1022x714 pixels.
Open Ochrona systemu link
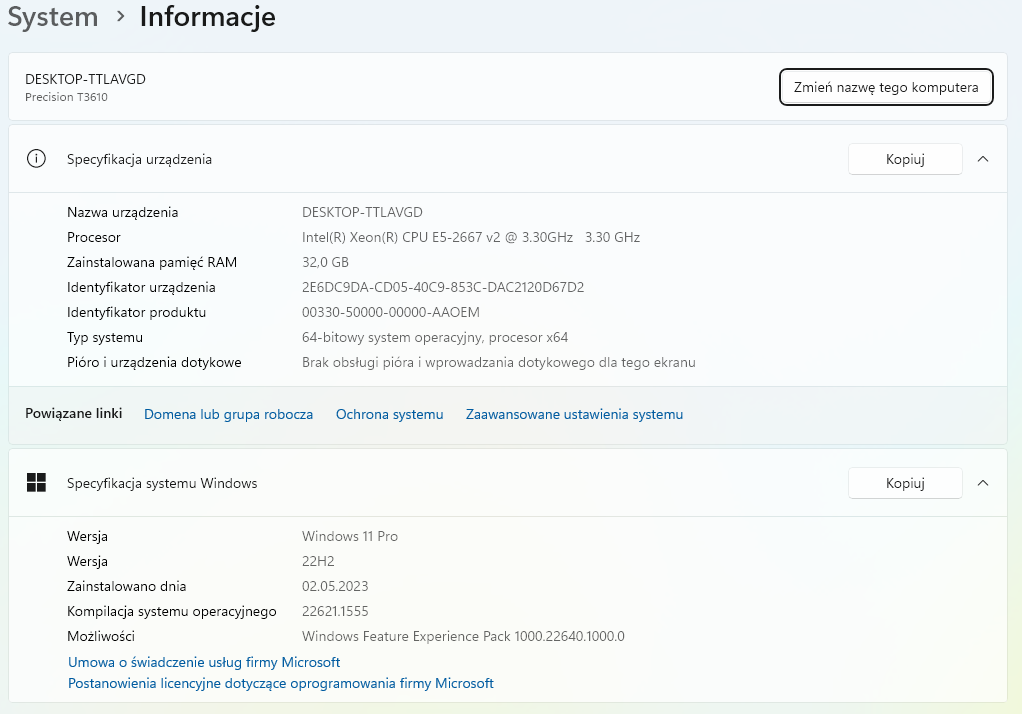pos(389,414)
